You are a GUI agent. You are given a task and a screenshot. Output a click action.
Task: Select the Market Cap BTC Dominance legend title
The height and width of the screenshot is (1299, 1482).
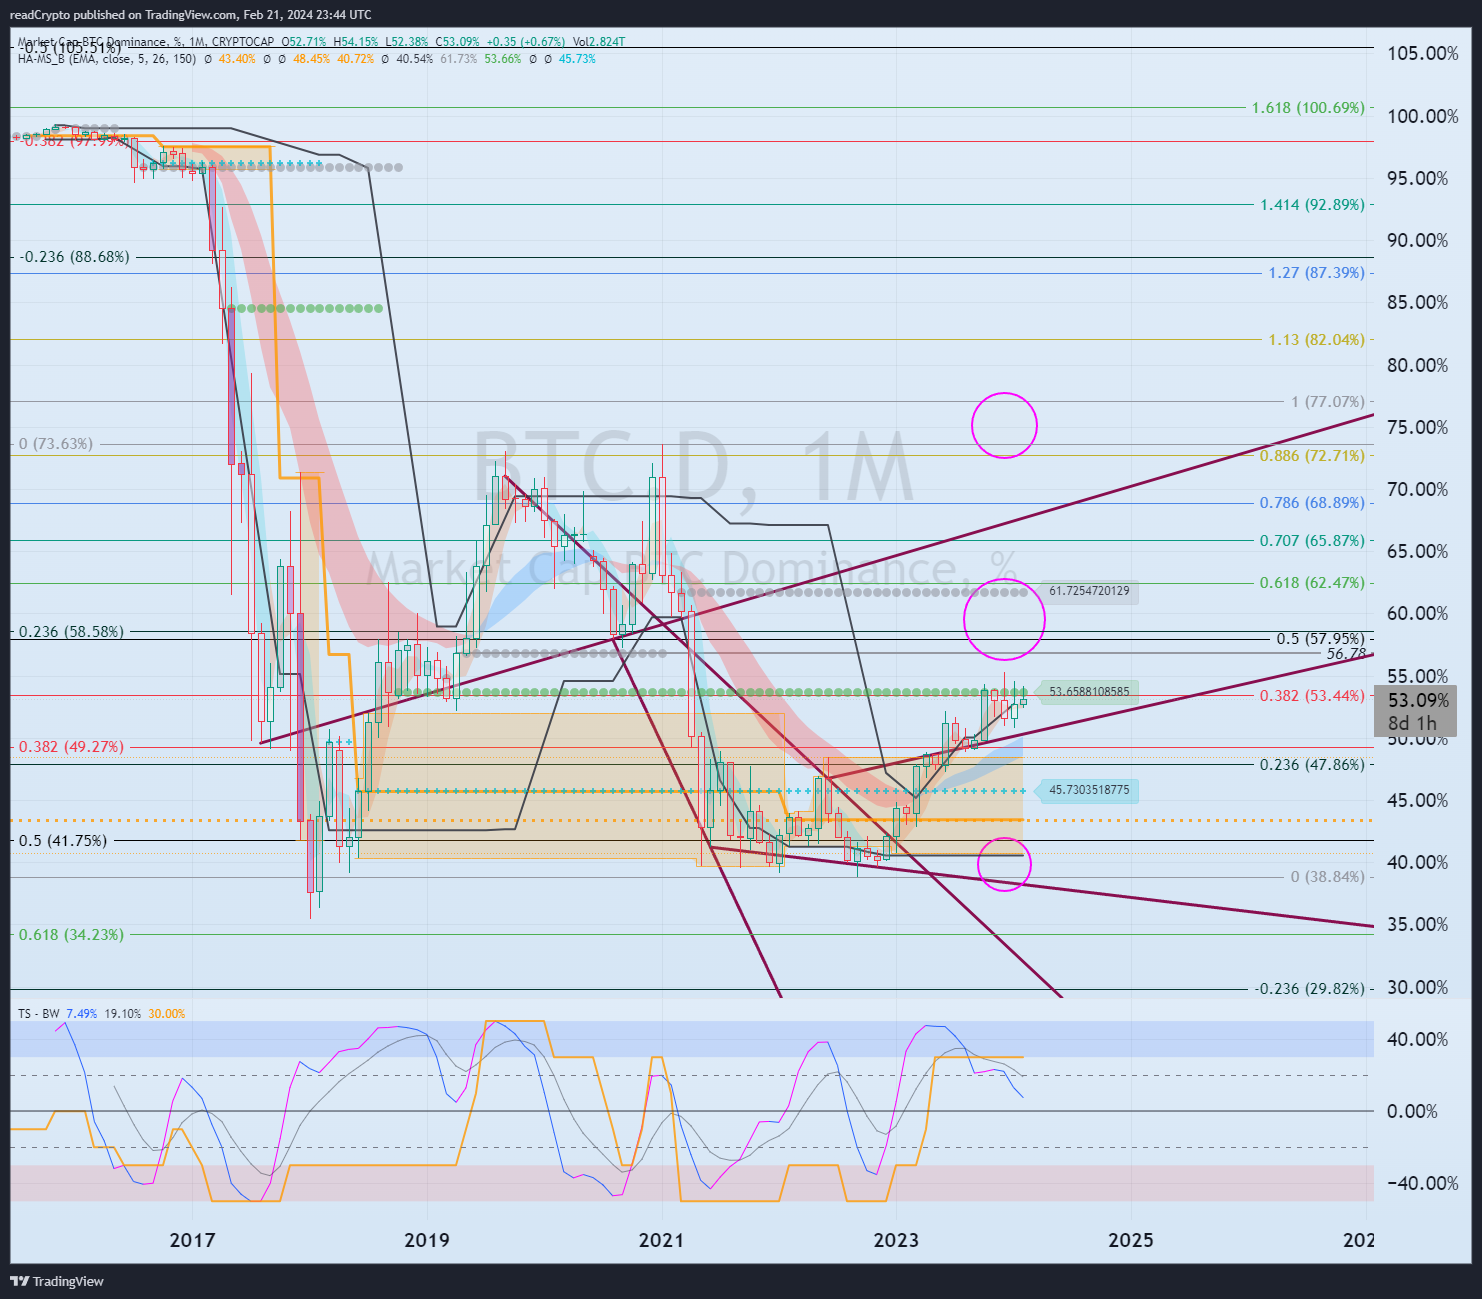pyautogui.click(x=146, y=42)
